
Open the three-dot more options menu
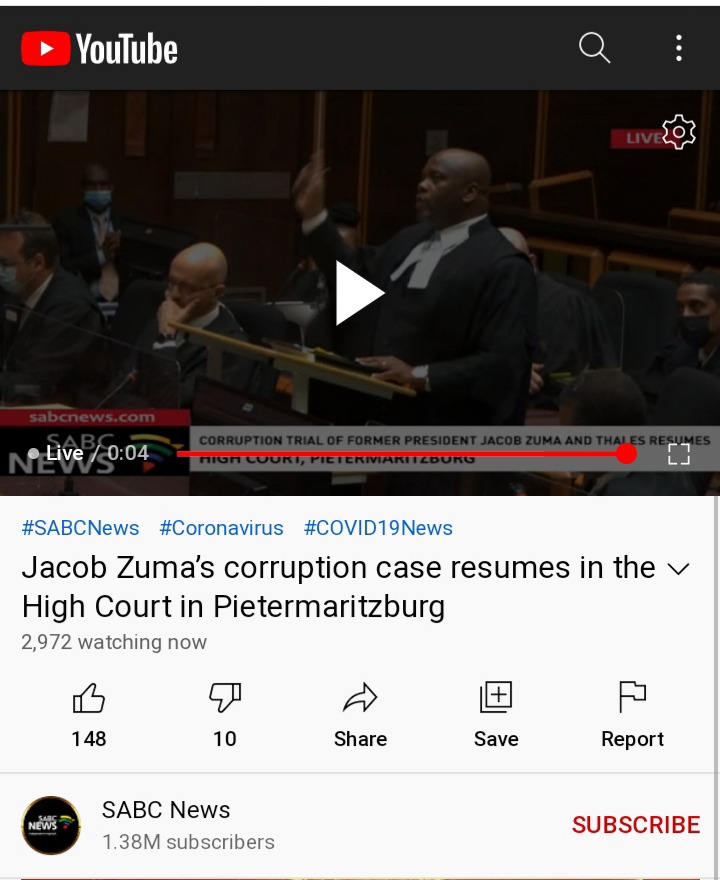(x=679, y=48)
